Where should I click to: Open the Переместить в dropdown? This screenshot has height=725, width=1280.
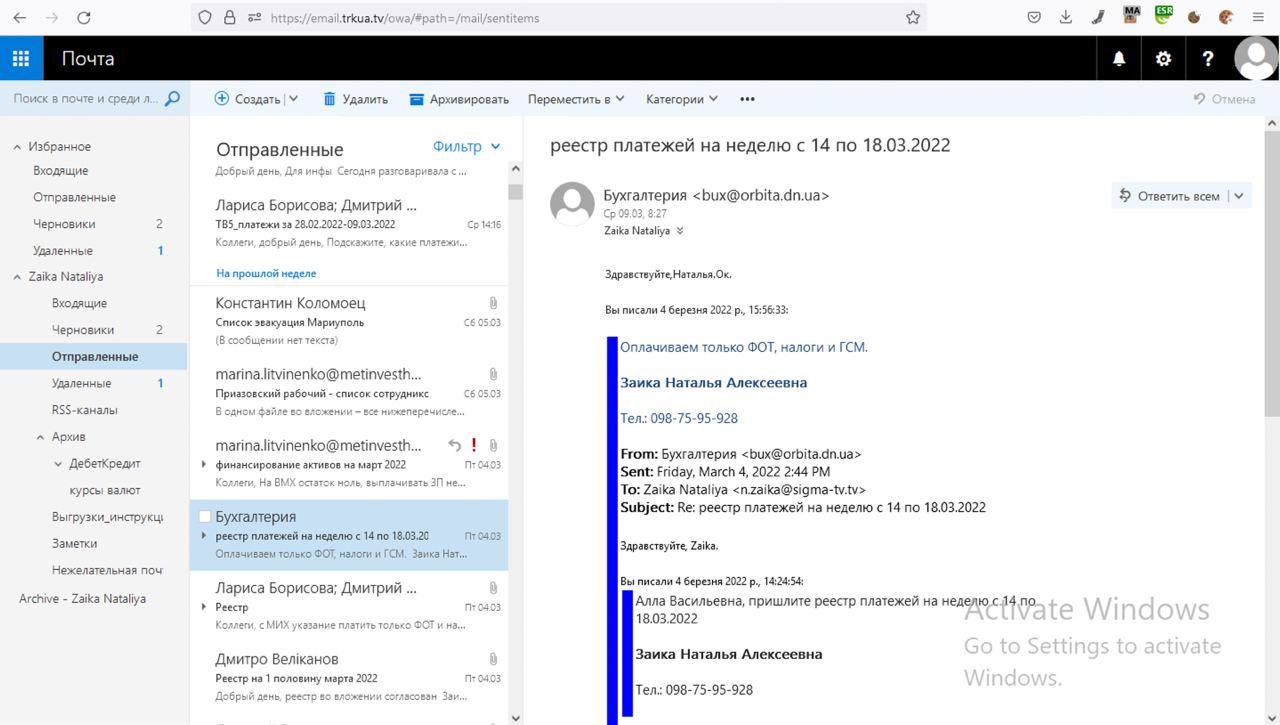click(576, 99)
